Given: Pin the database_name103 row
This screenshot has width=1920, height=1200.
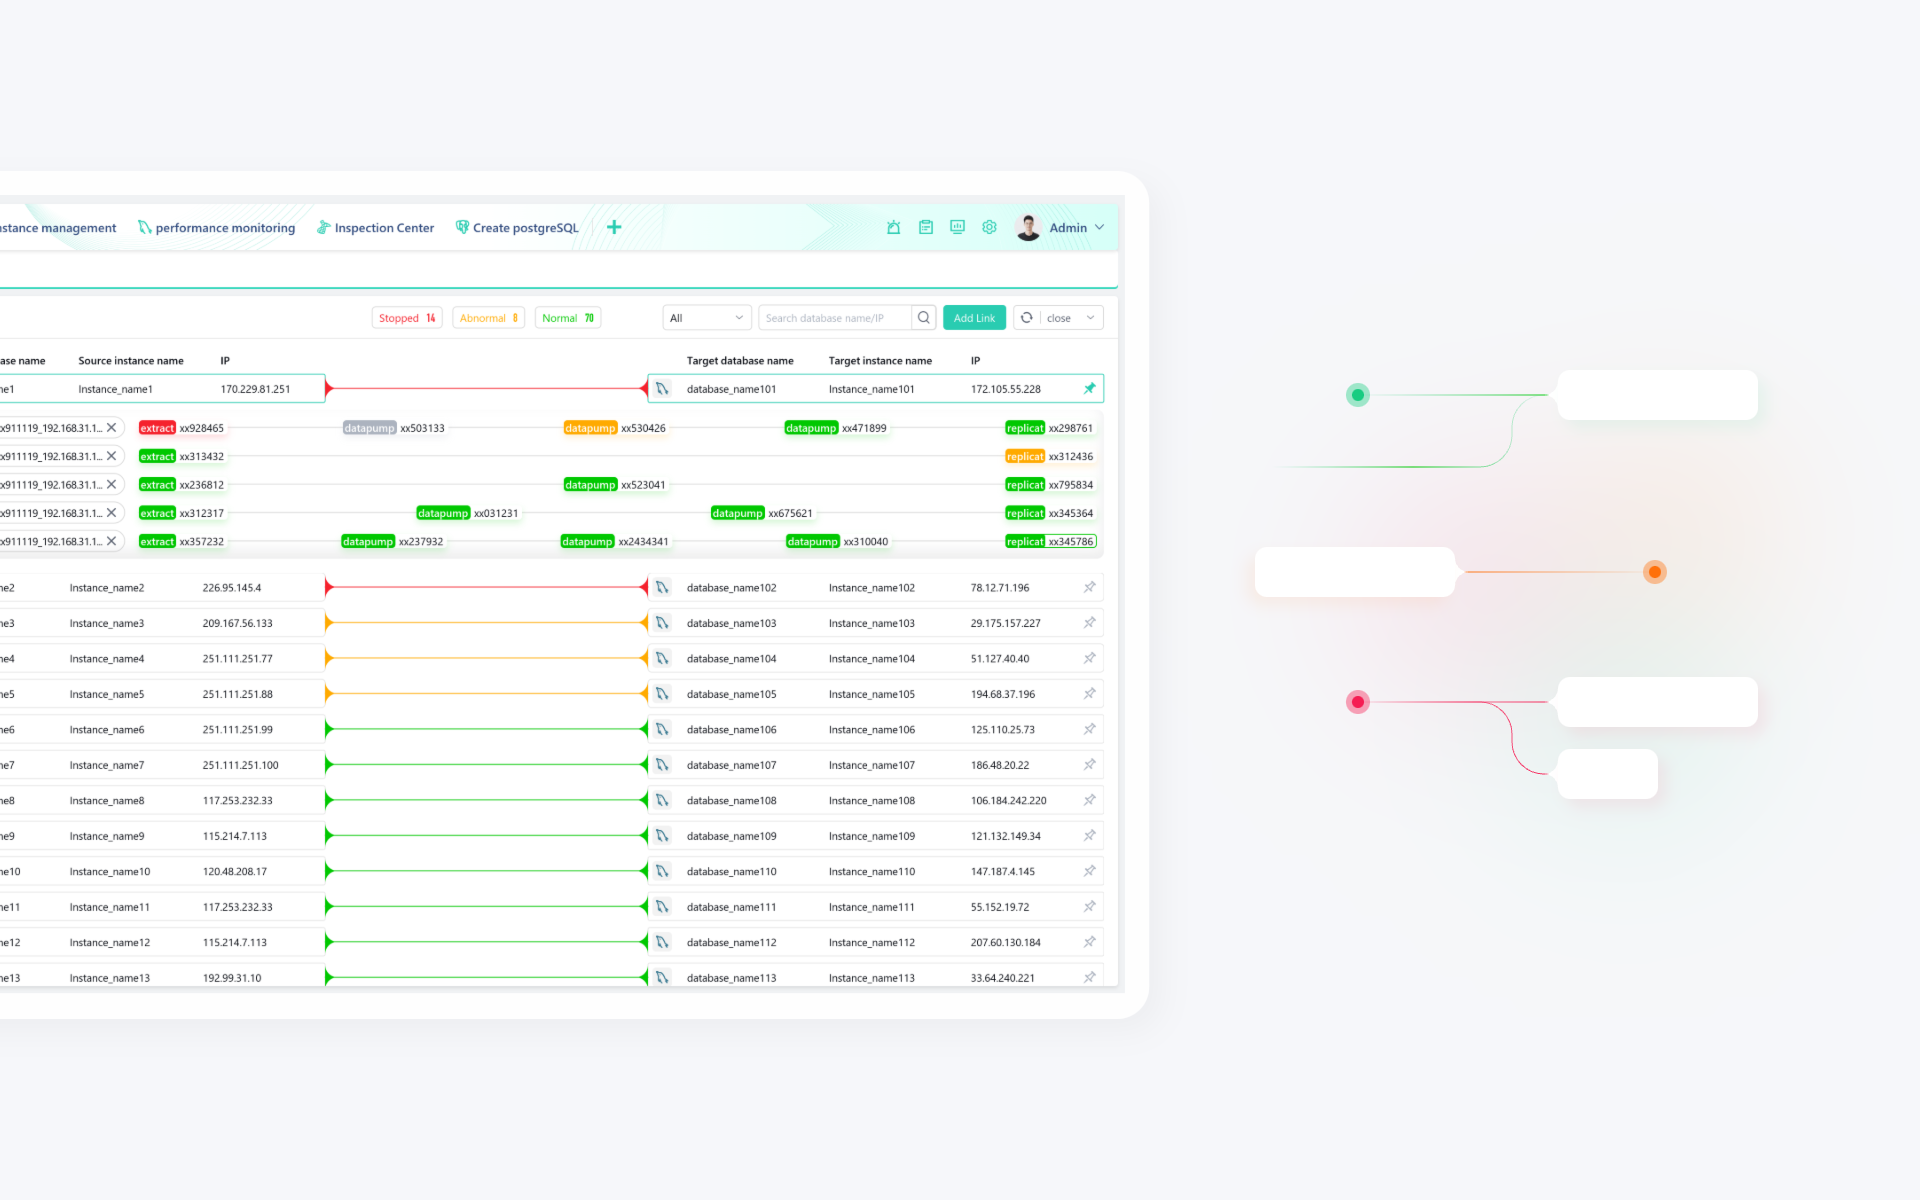Looking at the screenshot, I should tap(1089, 623).
